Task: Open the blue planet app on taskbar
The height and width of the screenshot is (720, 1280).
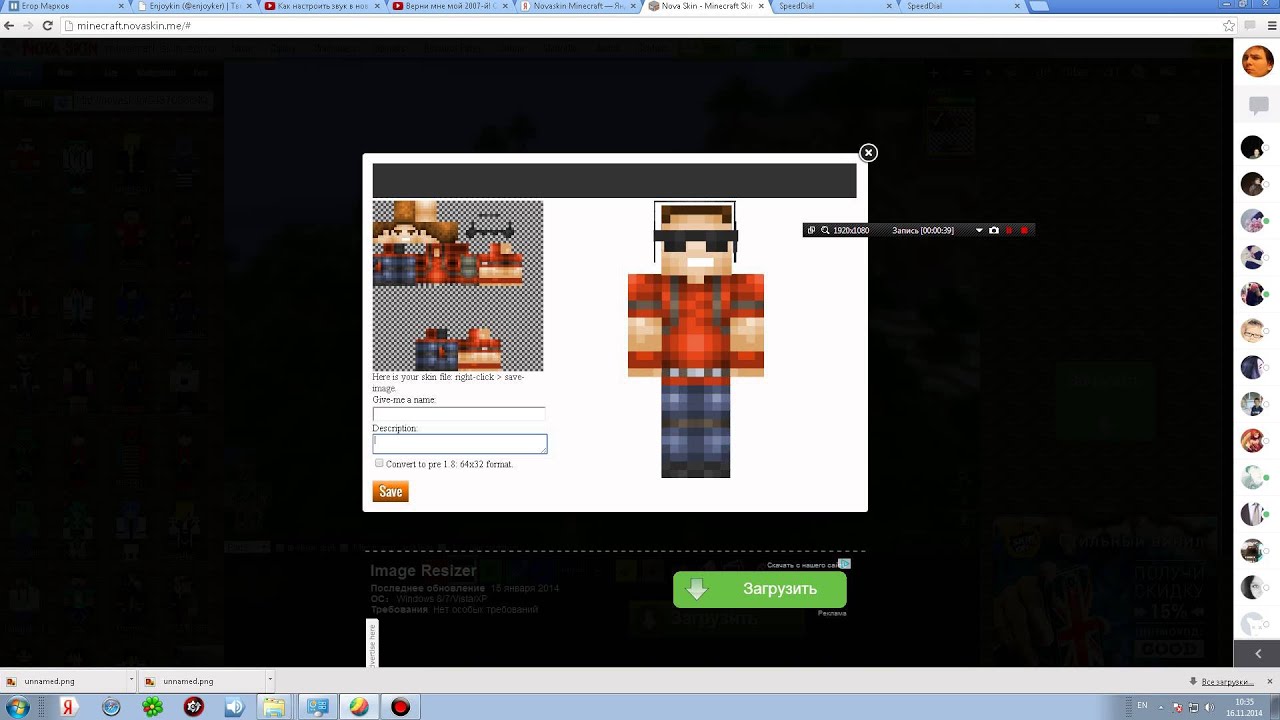Action: tap(111, 707)
